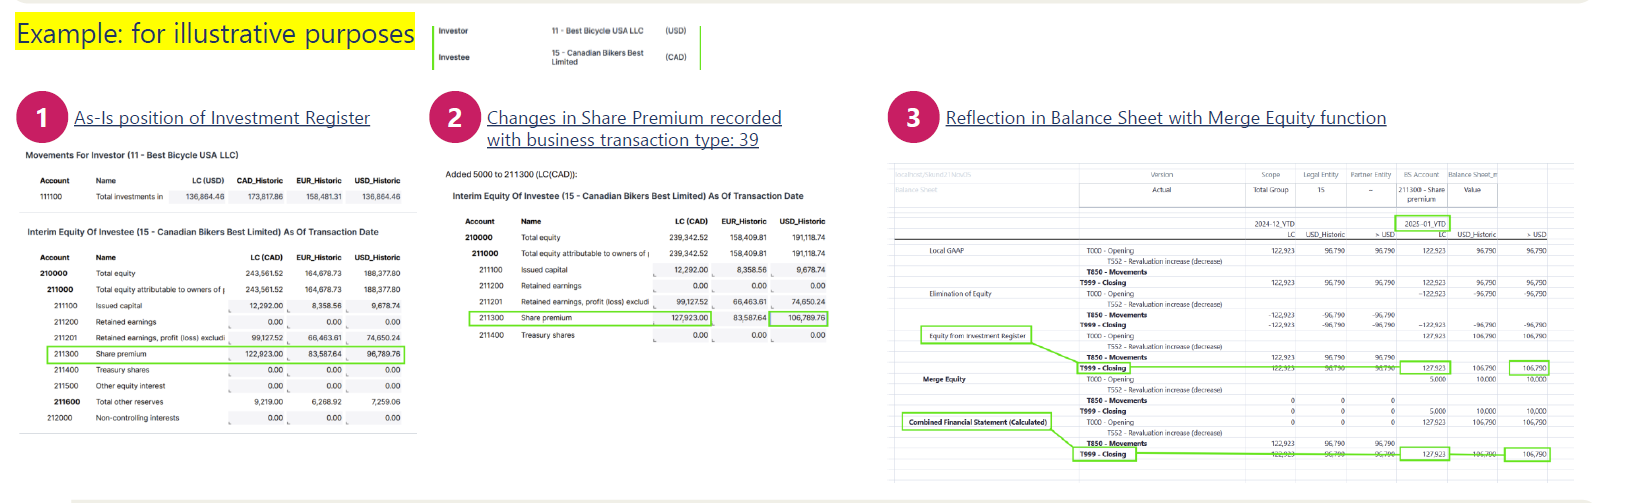This screenshot has width=1643, height=503.
Task: Click the Legal Entity 15 selector cell
Action: click(x=1320, y=189)
